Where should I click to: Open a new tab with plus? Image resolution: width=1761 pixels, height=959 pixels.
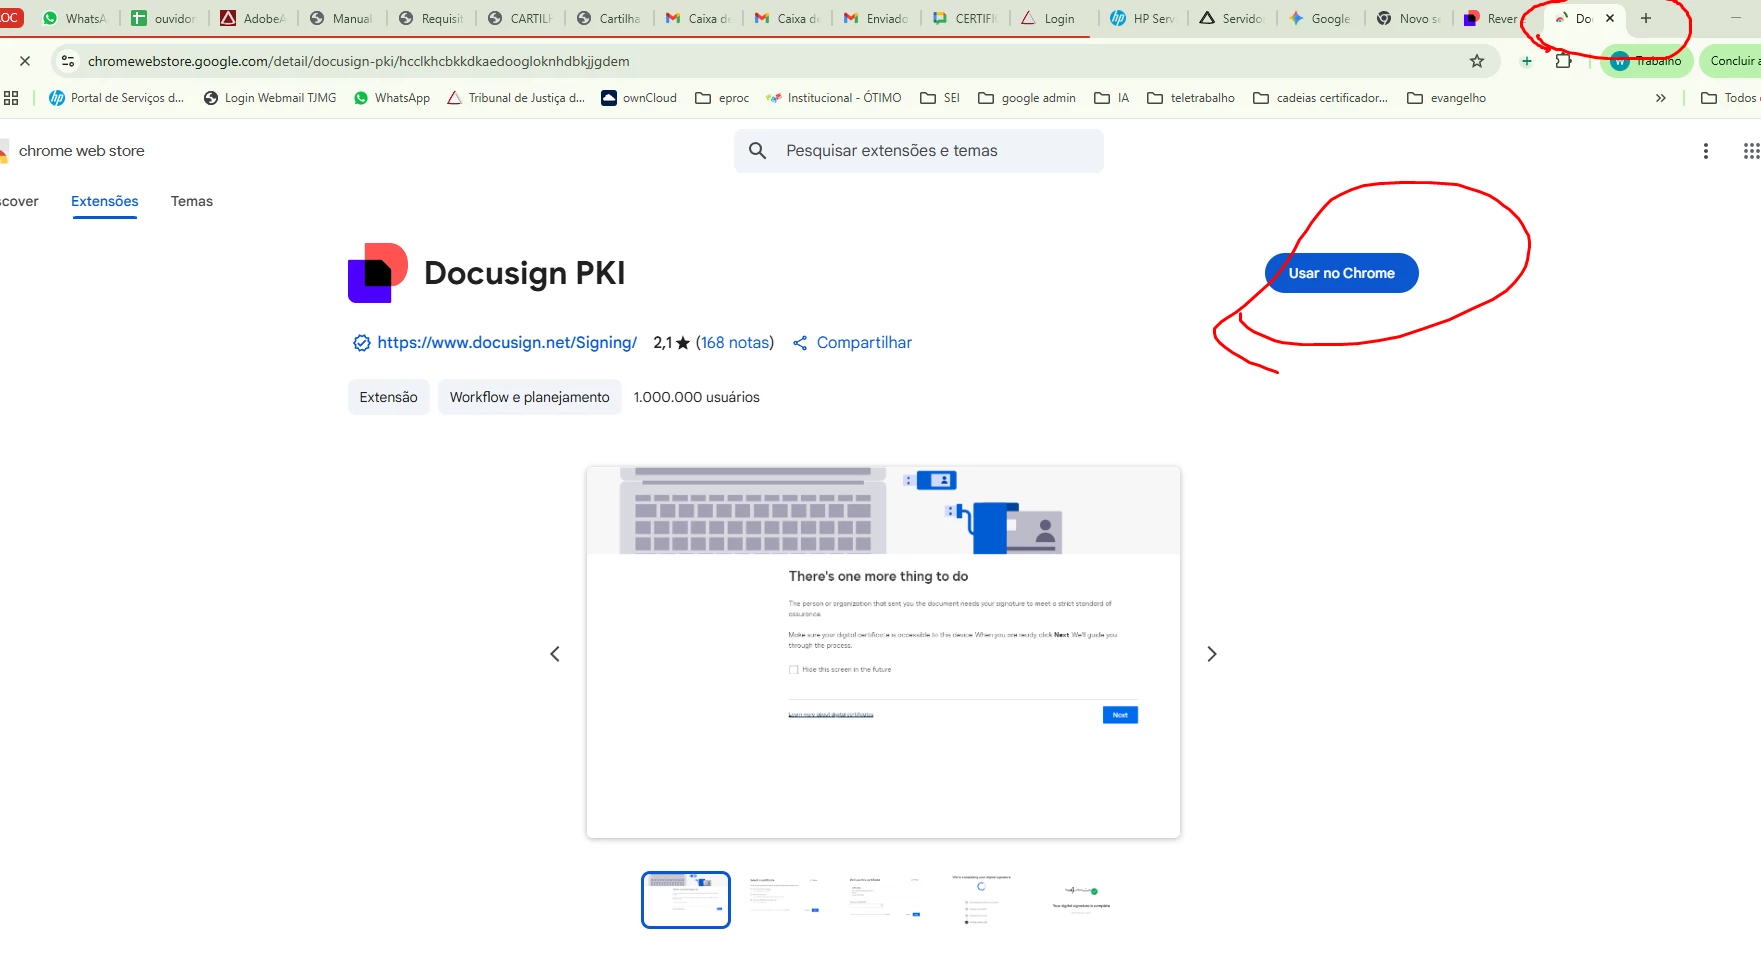click(x=1646, y=18)
